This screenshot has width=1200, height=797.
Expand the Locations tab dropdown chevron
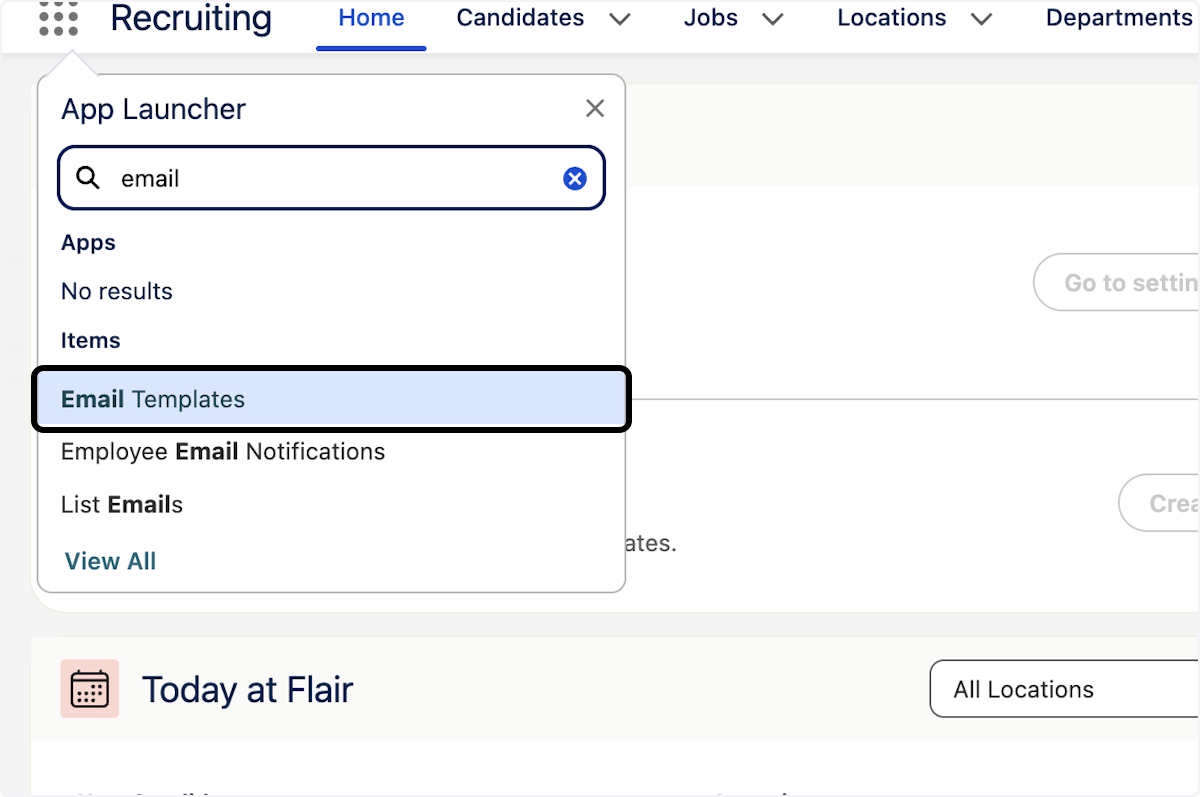[981, 19]
